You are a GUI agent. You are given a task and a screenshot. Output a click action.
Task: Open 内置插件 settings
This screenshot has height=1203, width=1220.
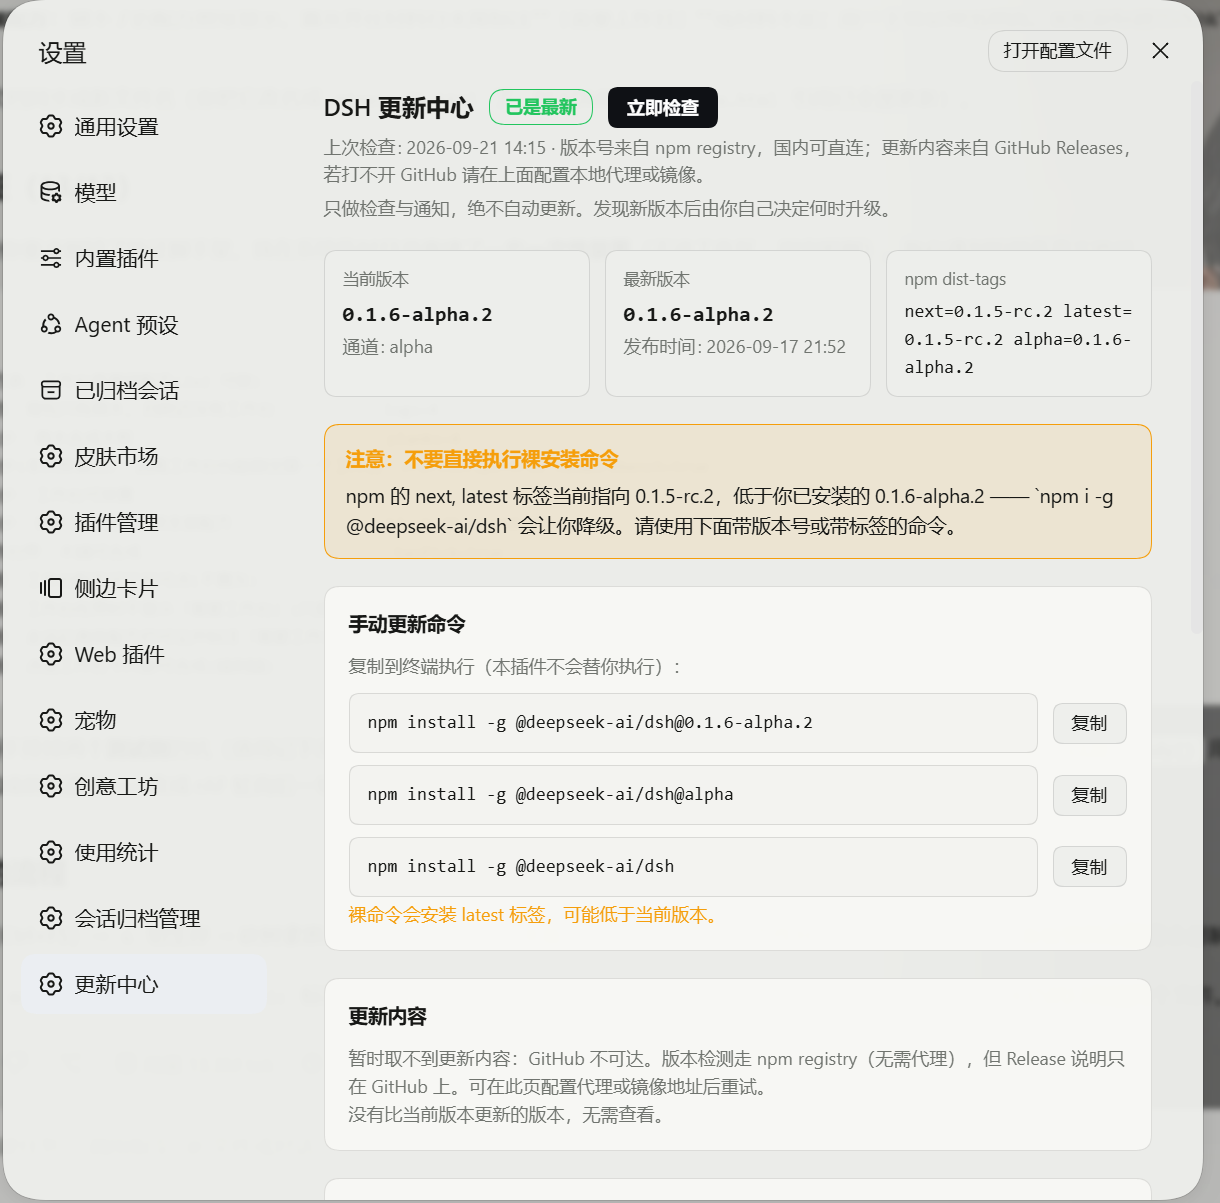click(x=144, y=258)
